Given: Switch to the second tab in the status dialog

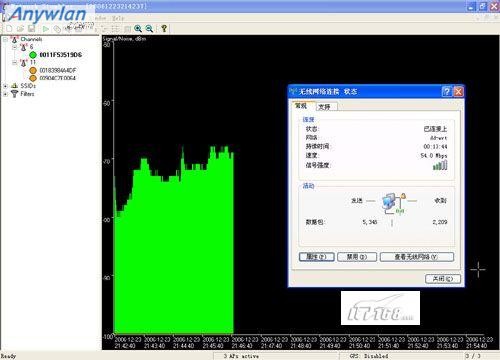Looking at the screenshot, I should point(325,107).
